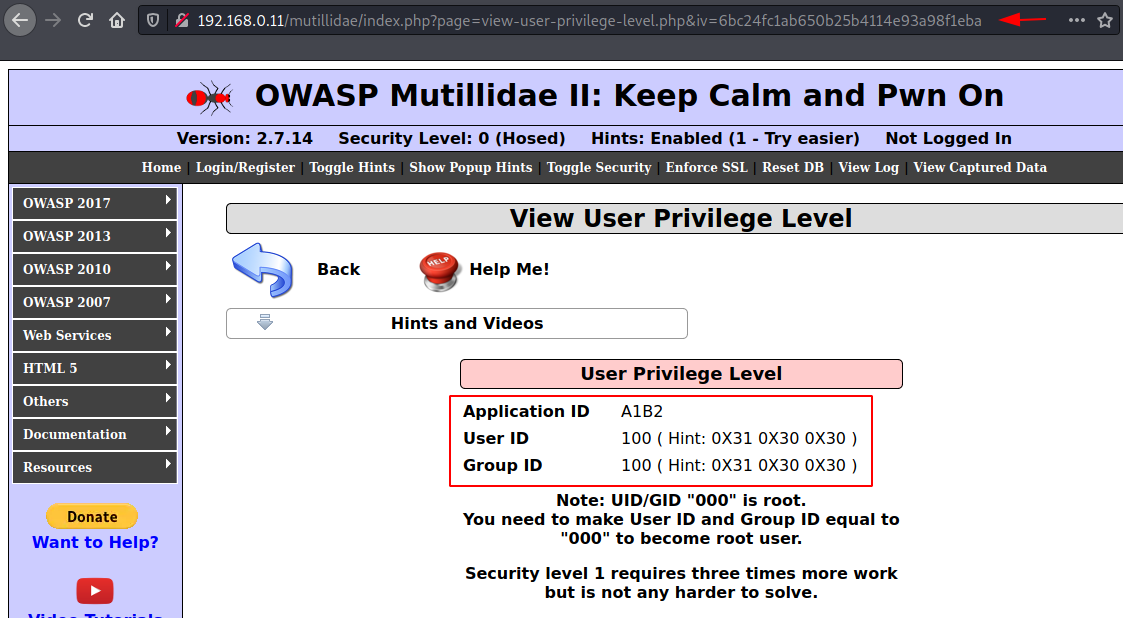
Task: Click the OWASP Mutillidae II title text
Action: (x=629, y=95)
